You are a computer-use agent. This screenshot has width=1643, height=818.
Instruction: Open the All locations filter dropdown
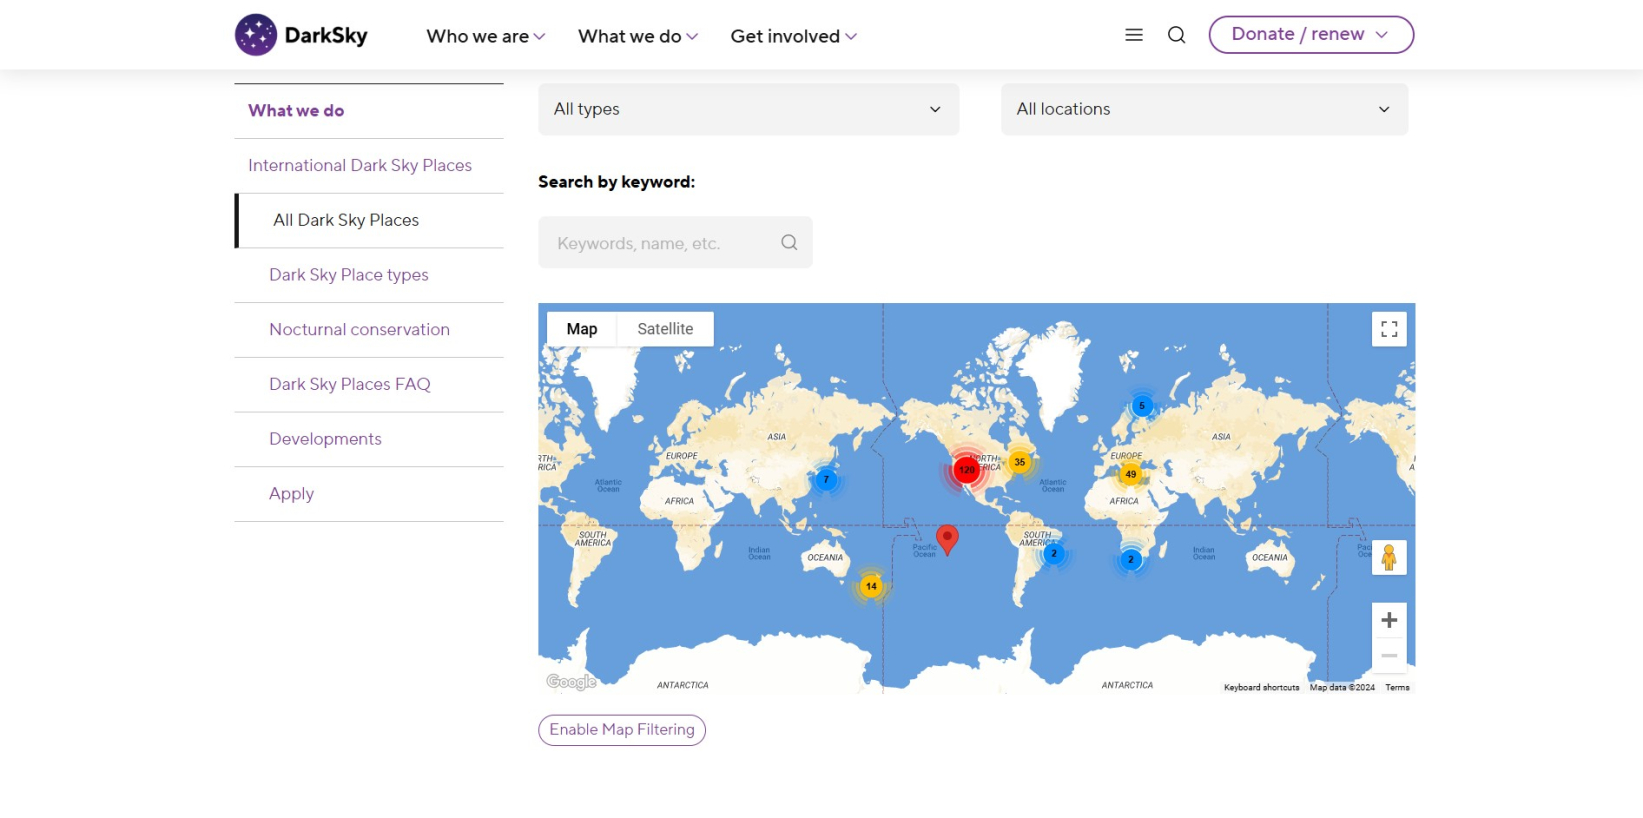[1204, 109]
